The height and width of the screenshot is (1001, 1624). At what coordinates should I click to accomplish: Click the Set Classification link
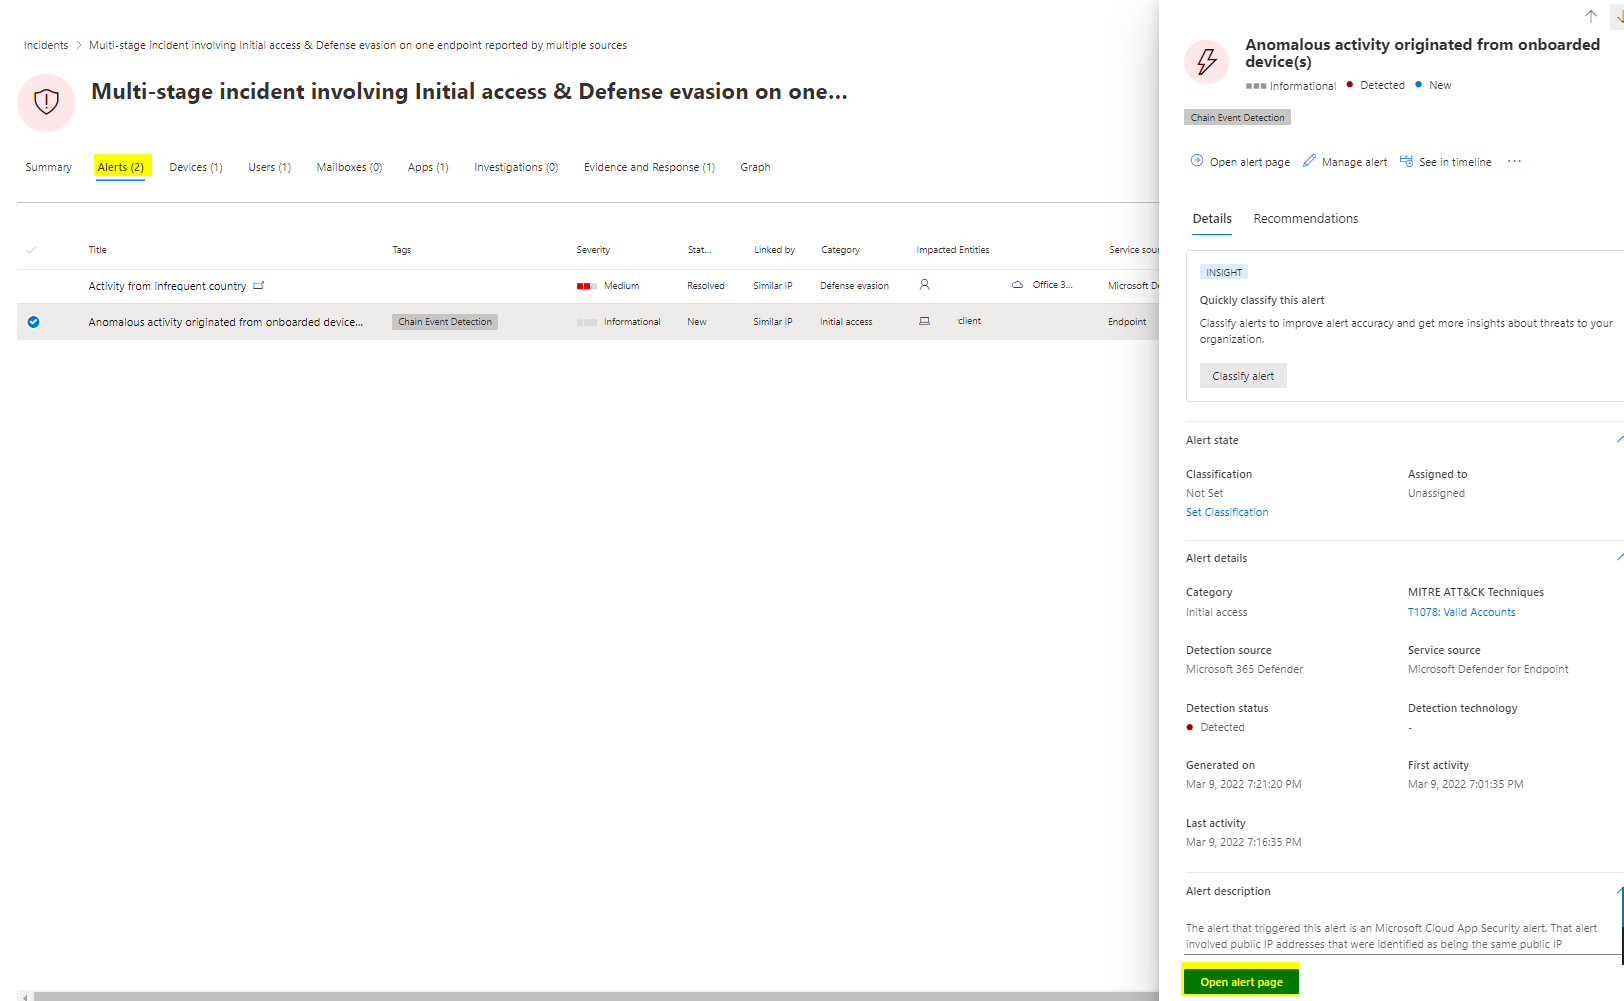click(x=1227, y=512)
